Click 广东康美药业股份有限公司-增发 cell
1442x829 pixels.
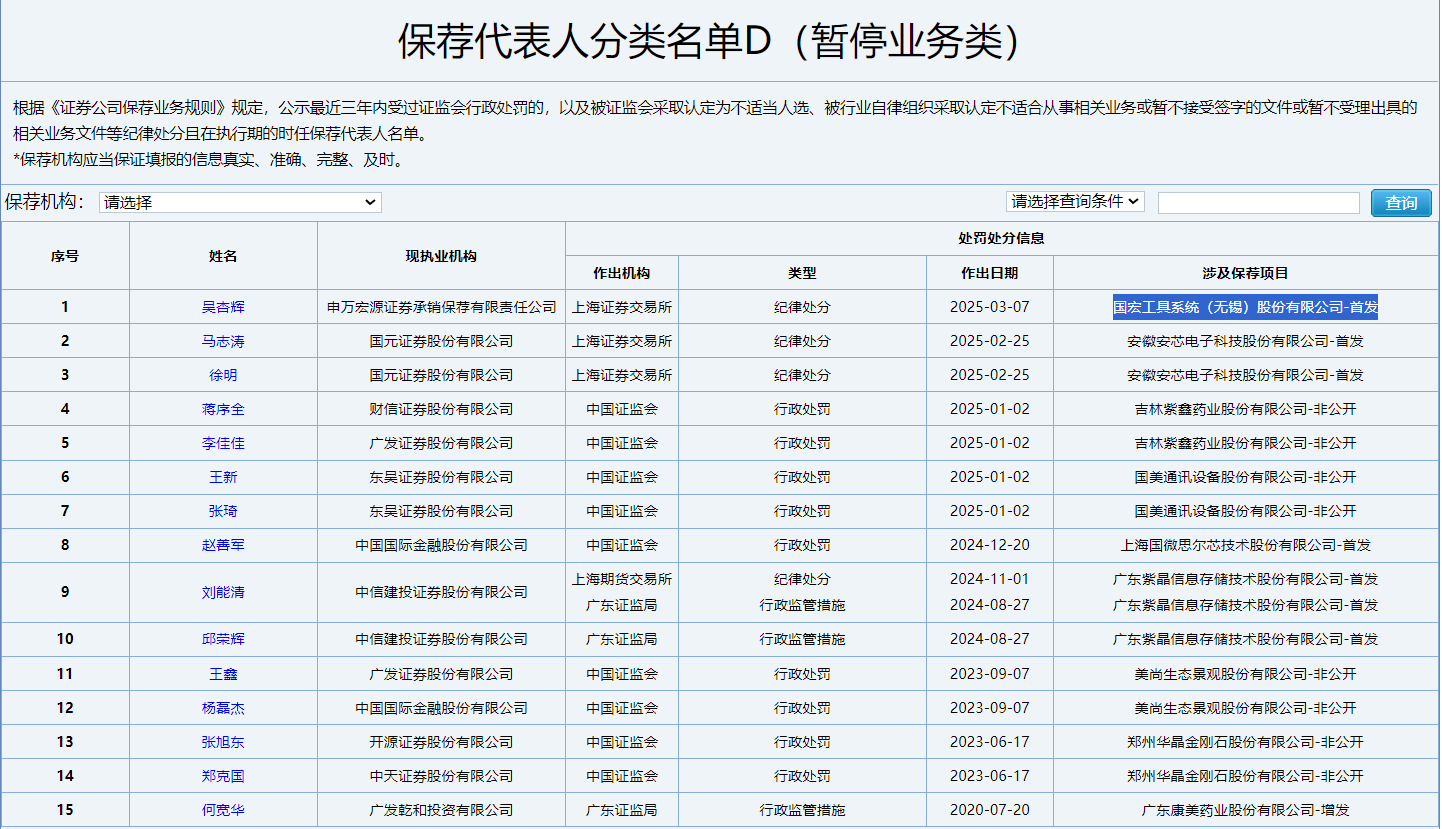[1245, 810]
